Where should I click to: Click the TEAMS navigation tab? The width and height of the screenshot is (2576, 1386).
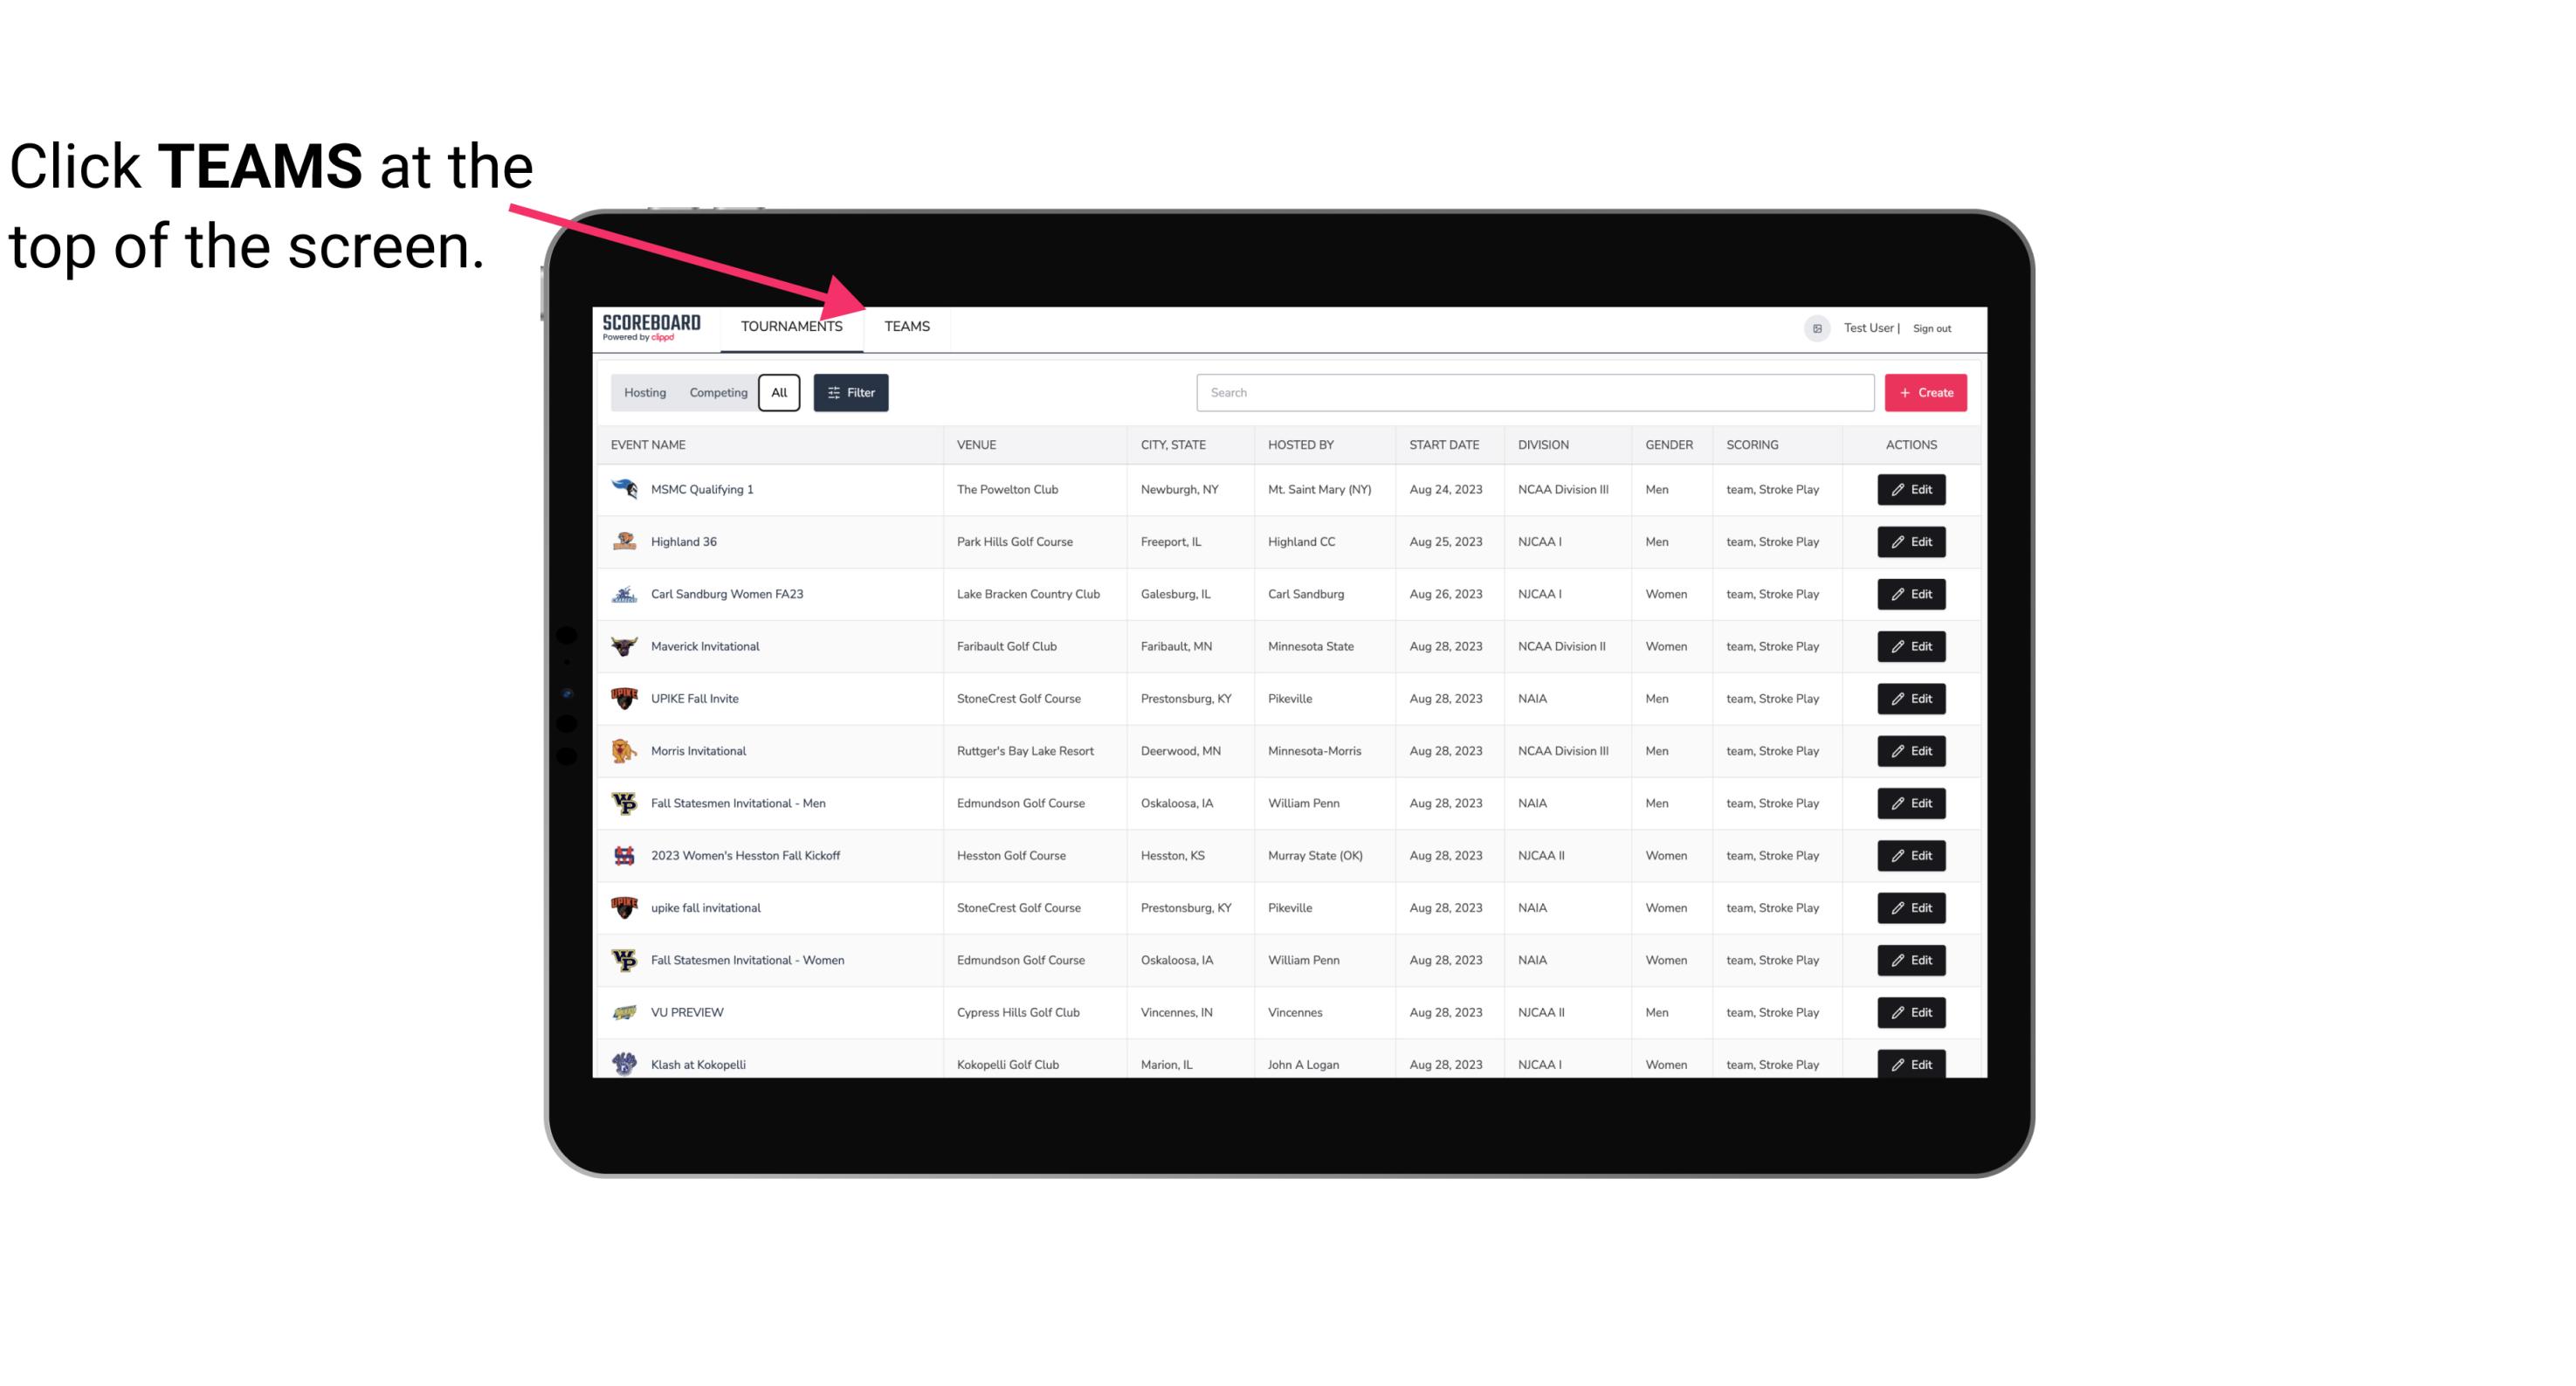906,326
